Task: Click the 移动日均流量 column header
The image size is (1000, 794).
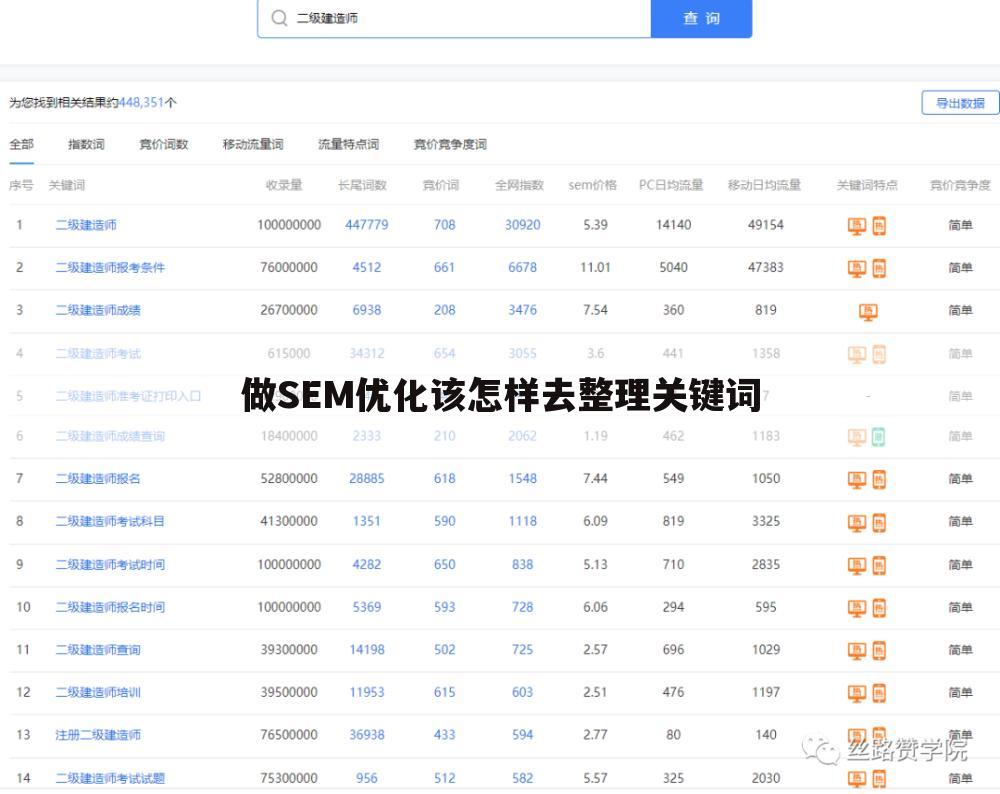Action: tap(764, 185)
